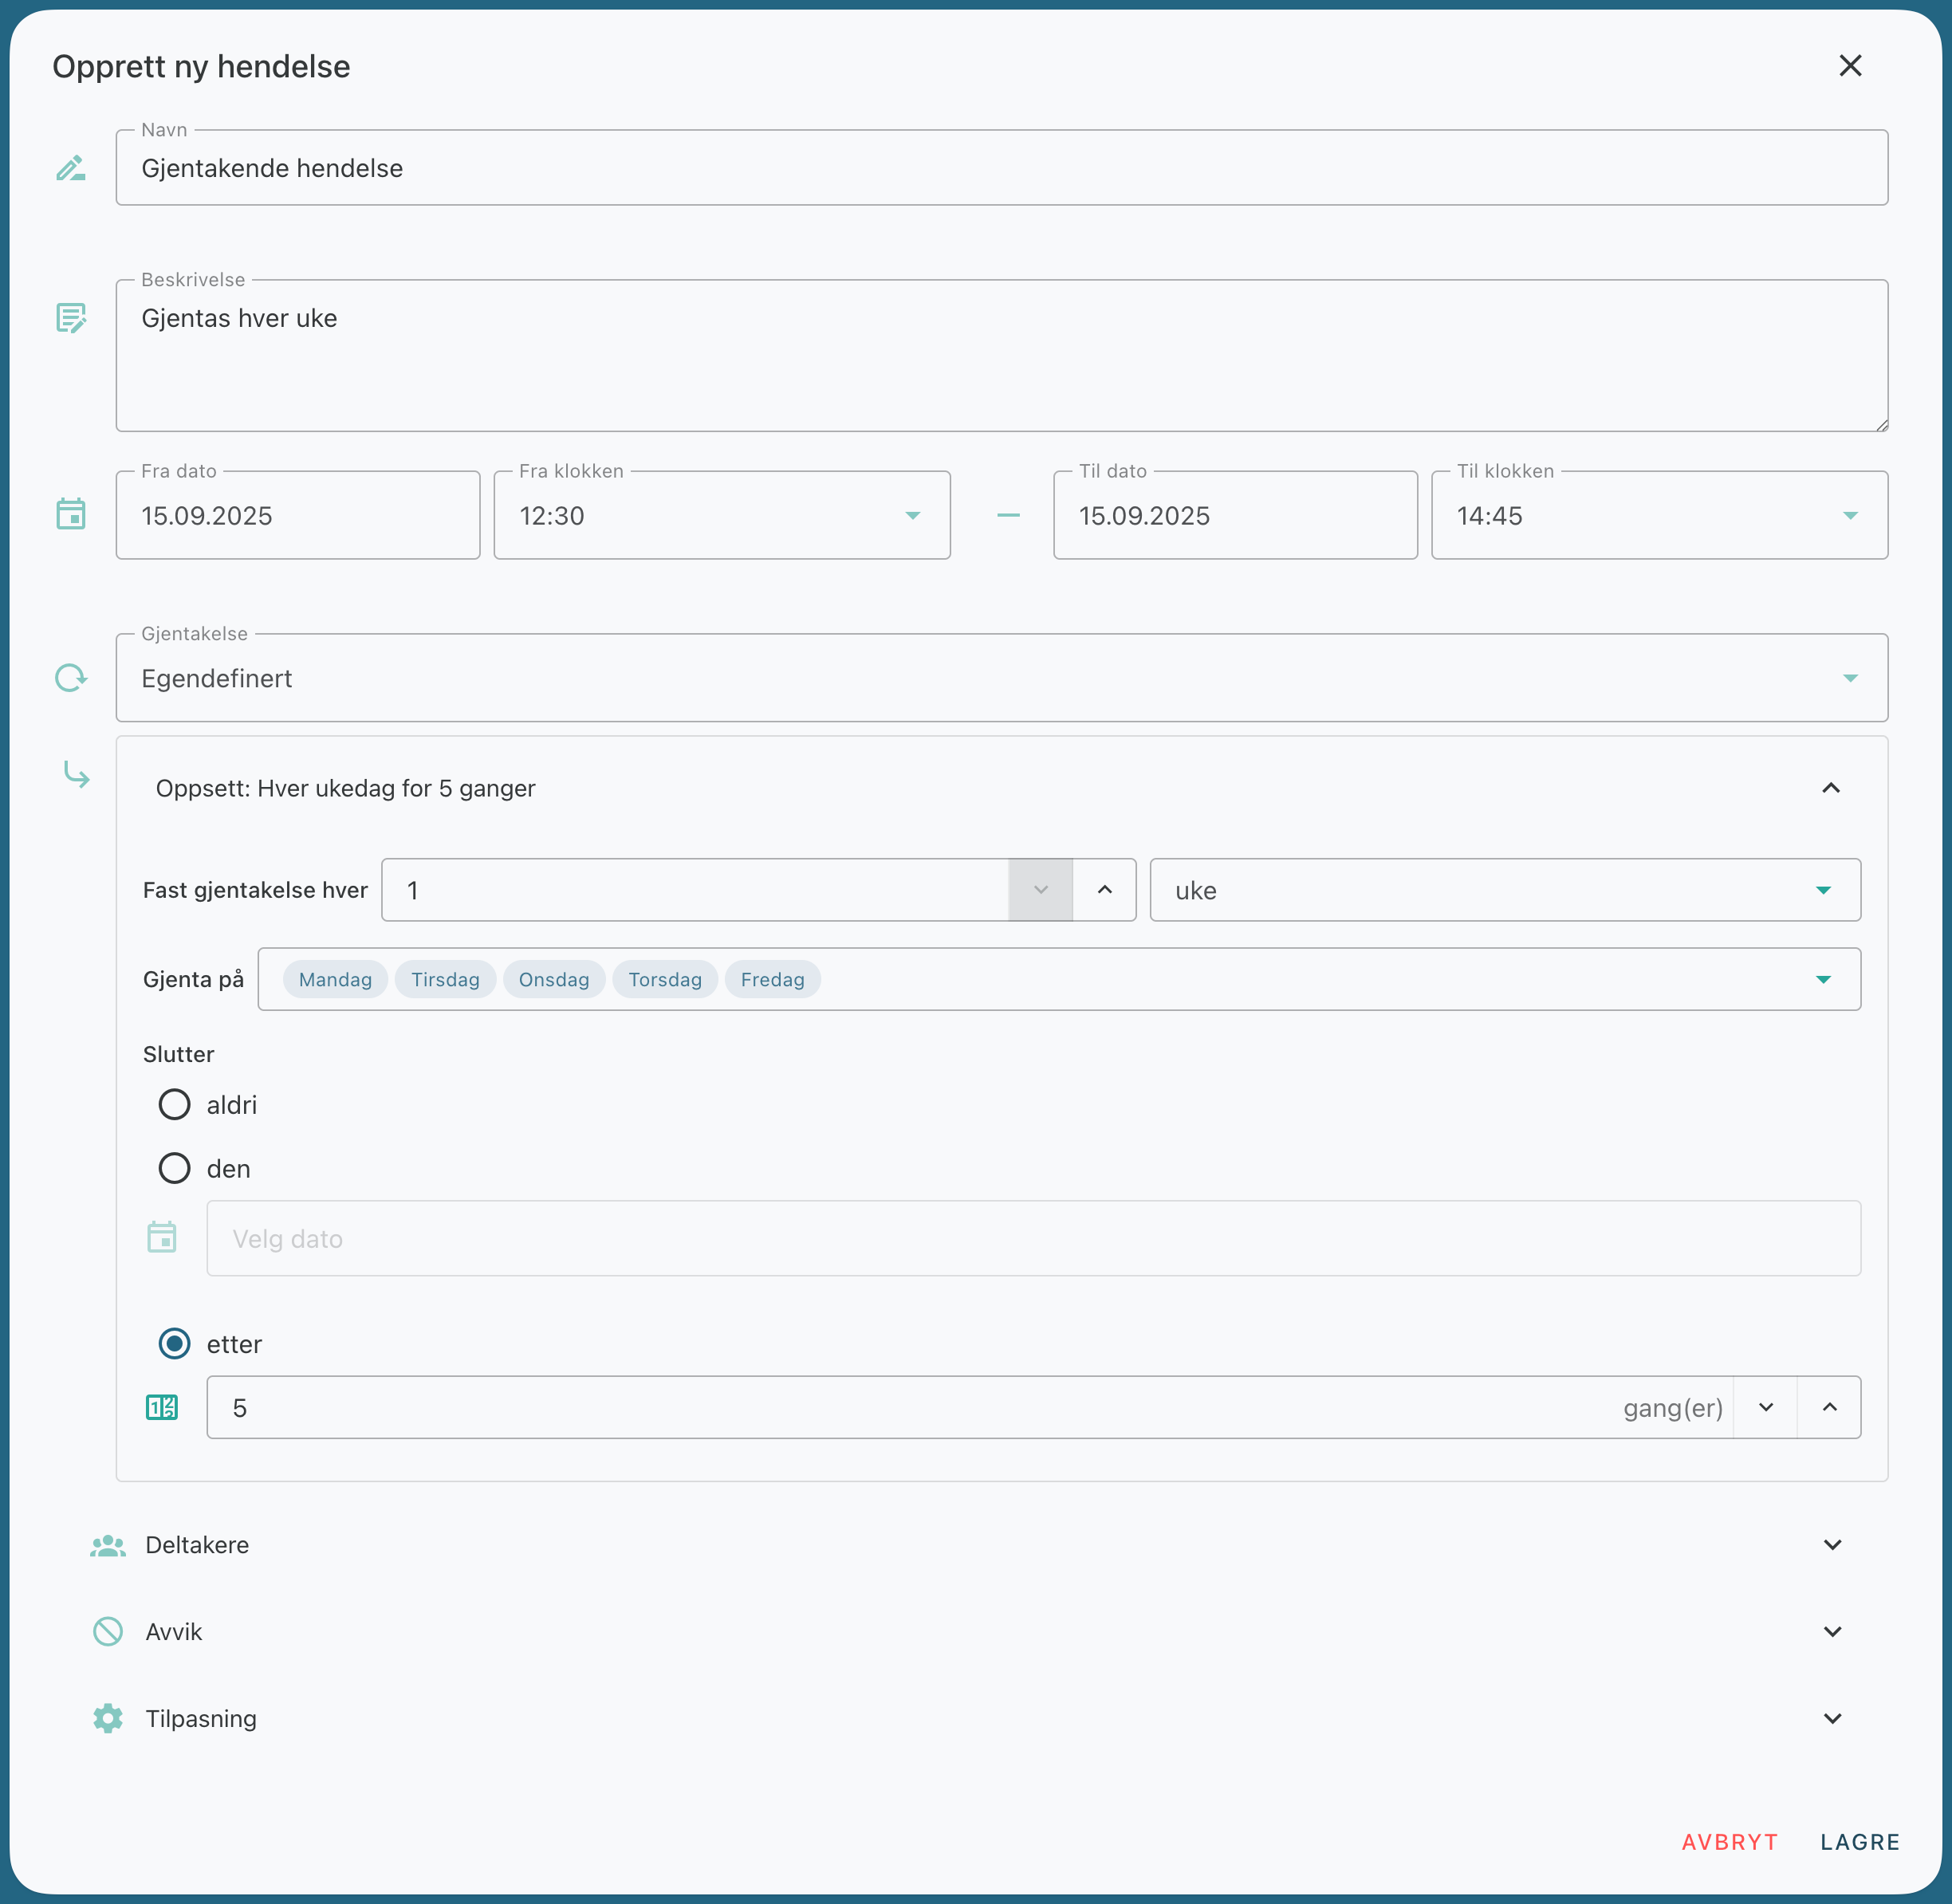Viewport: 1952px width, 1904px height.
Task: Click the Torsdag chip
Action: point(665,979)
